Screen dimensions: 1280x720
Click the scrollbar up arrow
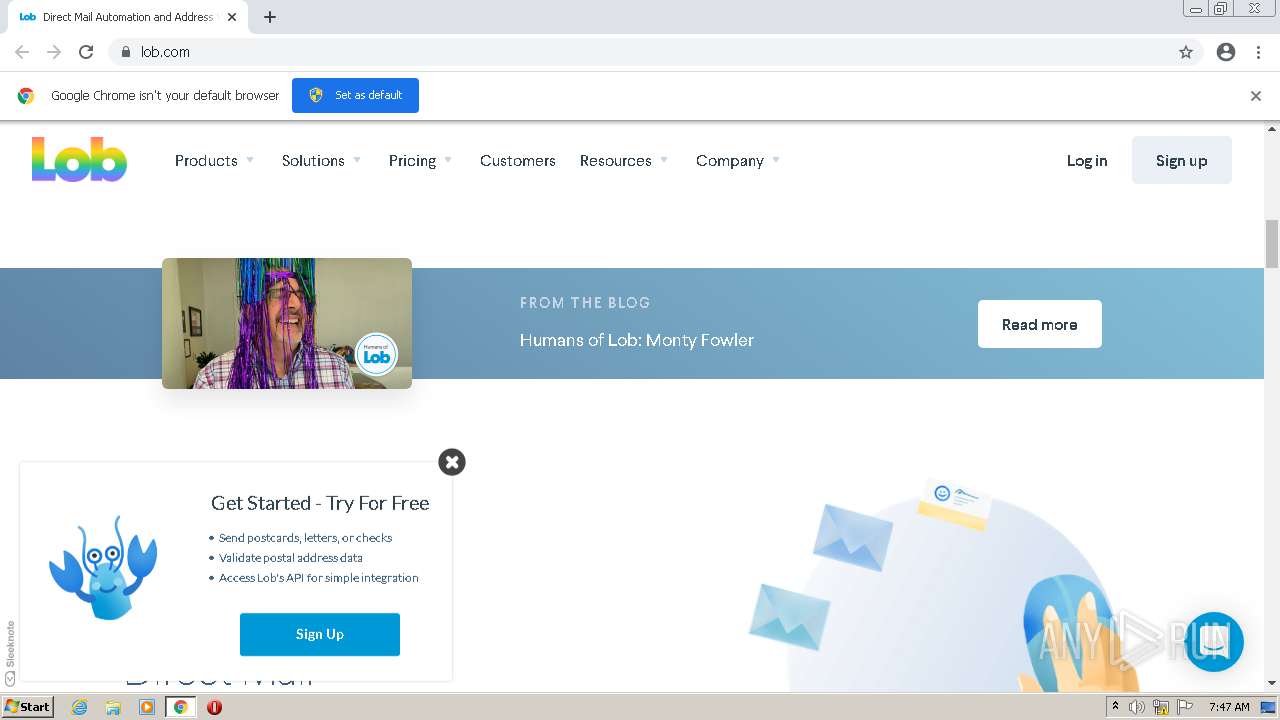click(1272, 129)
